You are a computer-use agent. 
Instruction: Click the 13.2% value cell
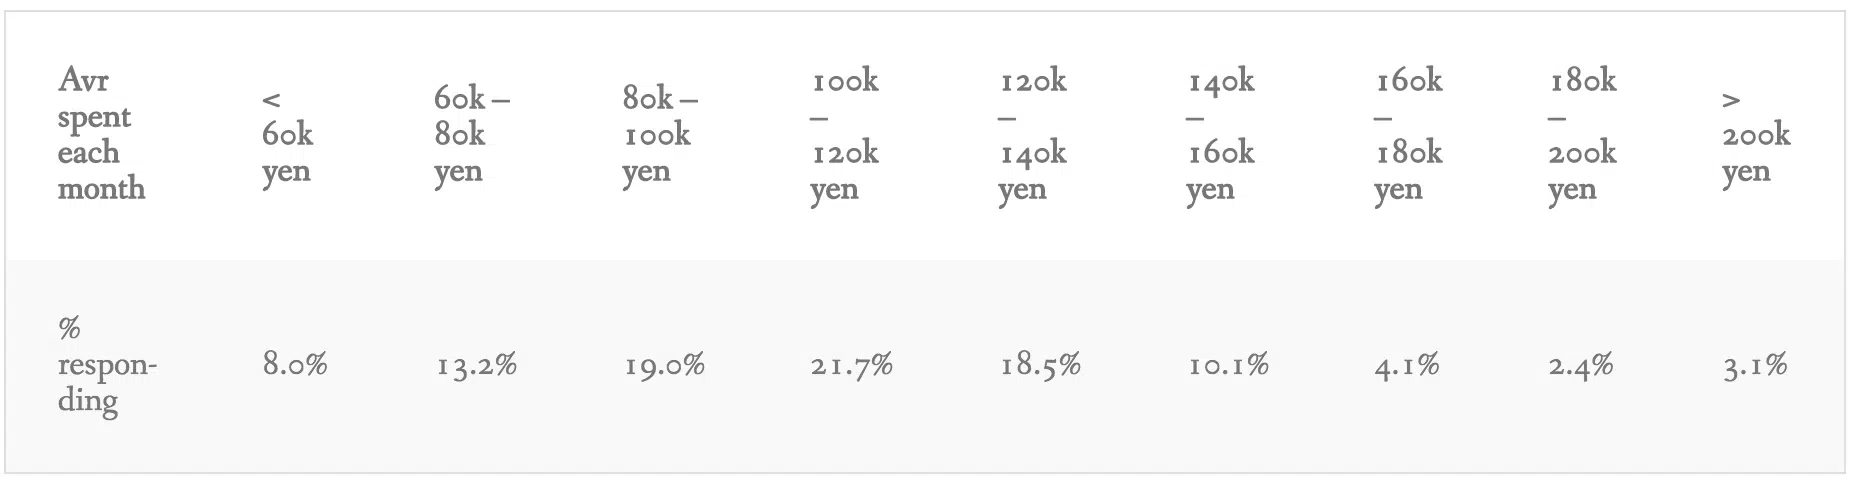pos(476,364)
